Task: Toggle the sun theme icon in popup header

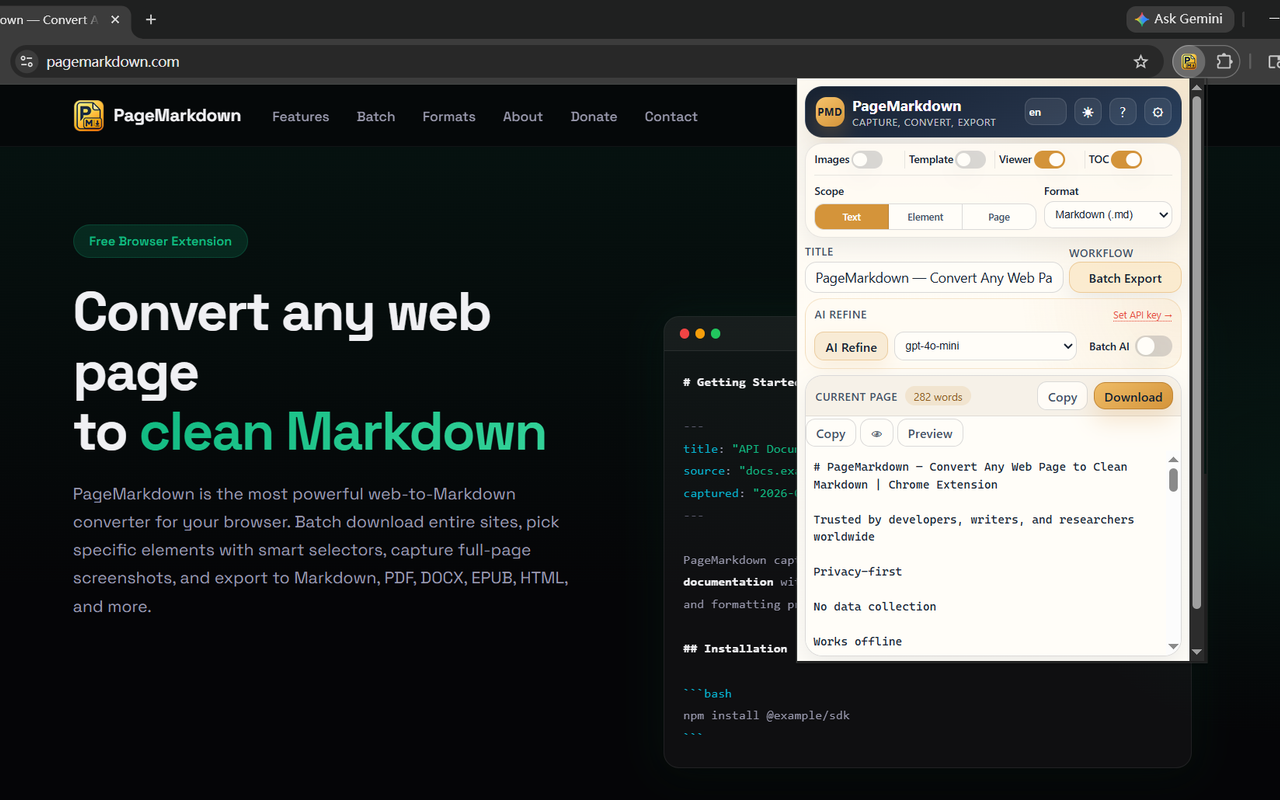Action: (1088, 112)
